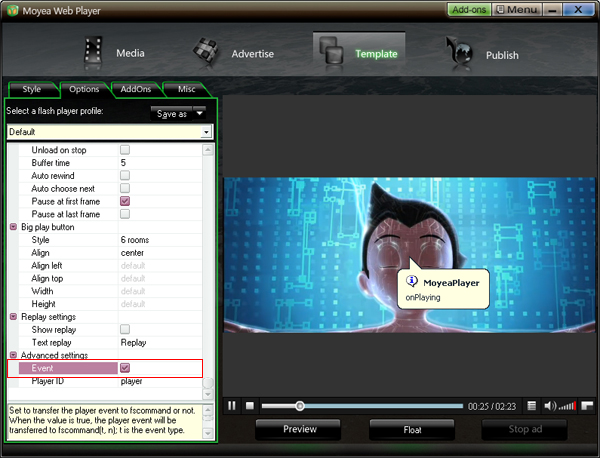Image resolution: width=600 pixels, height=458 pixels.
Task: Click the Preview button
Action: pos(299,429)
